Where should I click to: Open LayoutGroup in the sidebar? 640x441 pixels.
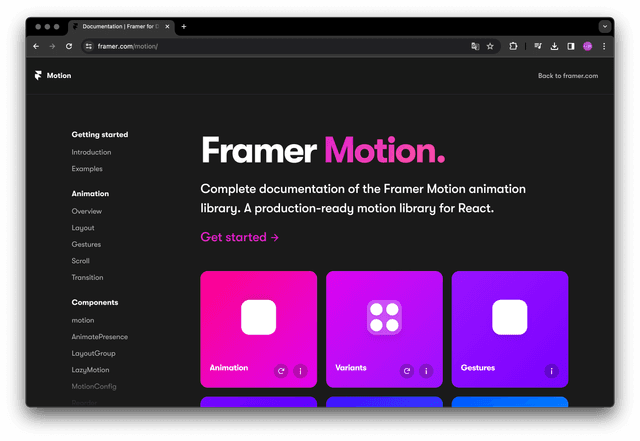click(x=93, y=354)
